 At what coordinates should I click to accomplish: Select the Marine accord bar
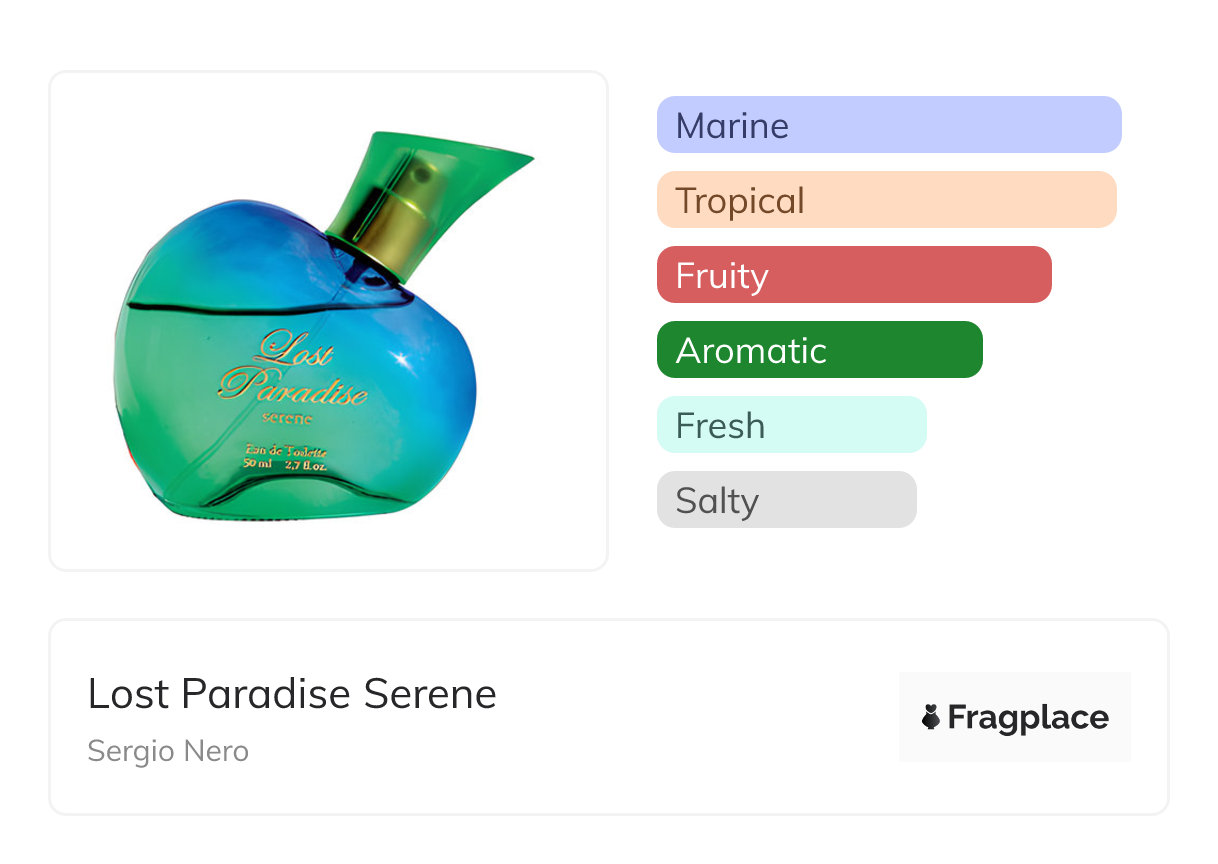point(889,125)
